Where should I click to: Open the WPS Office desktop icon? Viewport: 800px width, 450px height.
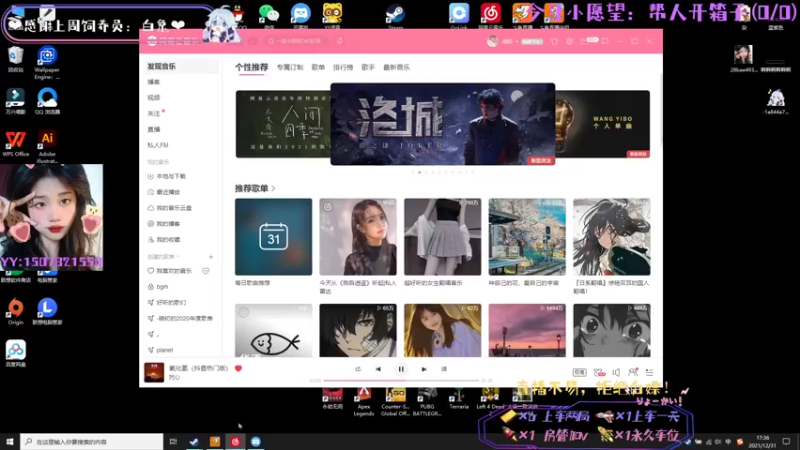coord(15,144)
